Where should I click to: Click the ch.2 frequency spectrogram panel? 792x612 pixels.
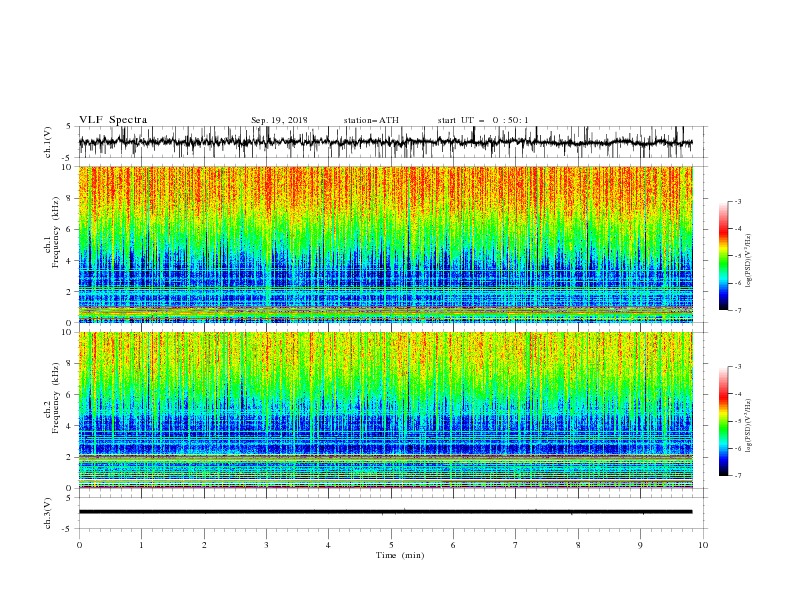tap(386, 410)
